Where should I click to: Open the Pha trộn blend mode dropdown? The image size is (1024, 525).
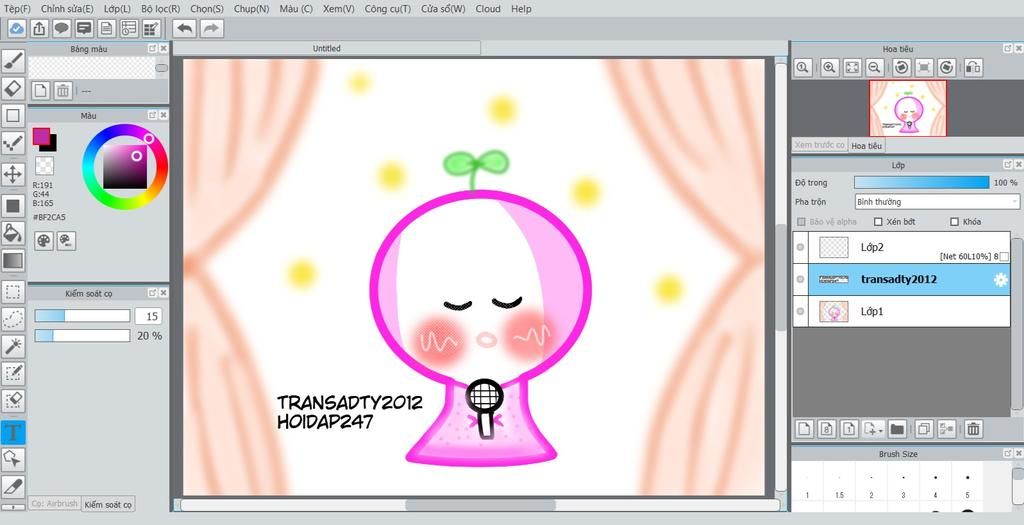coord(937,202)
